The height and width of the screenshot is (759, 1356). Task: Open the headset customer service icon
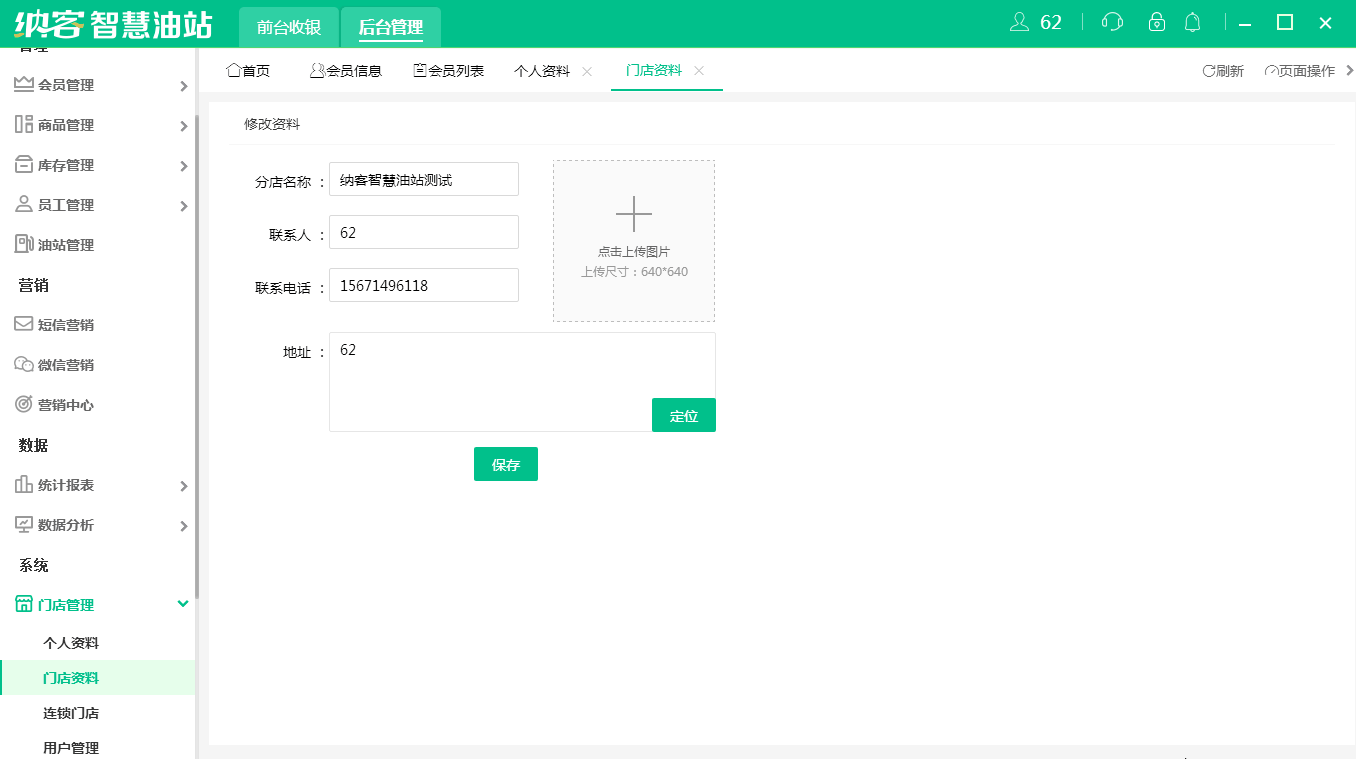1111,21
